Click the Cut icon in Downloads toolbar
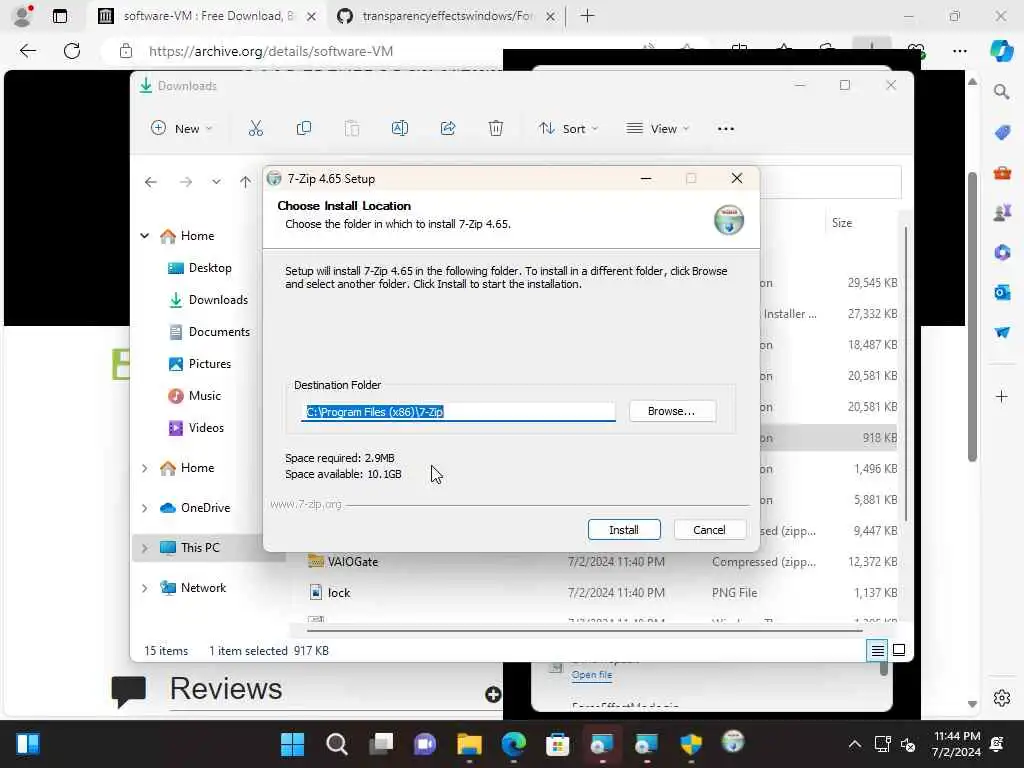1024x768 pixels. point(255,129)
